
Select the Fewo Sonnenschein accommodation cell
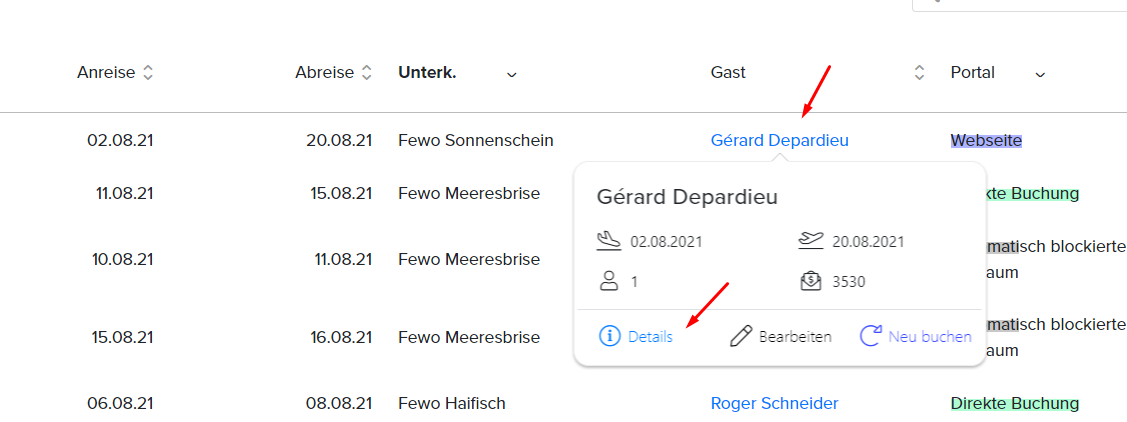click(x=476, y=140)
